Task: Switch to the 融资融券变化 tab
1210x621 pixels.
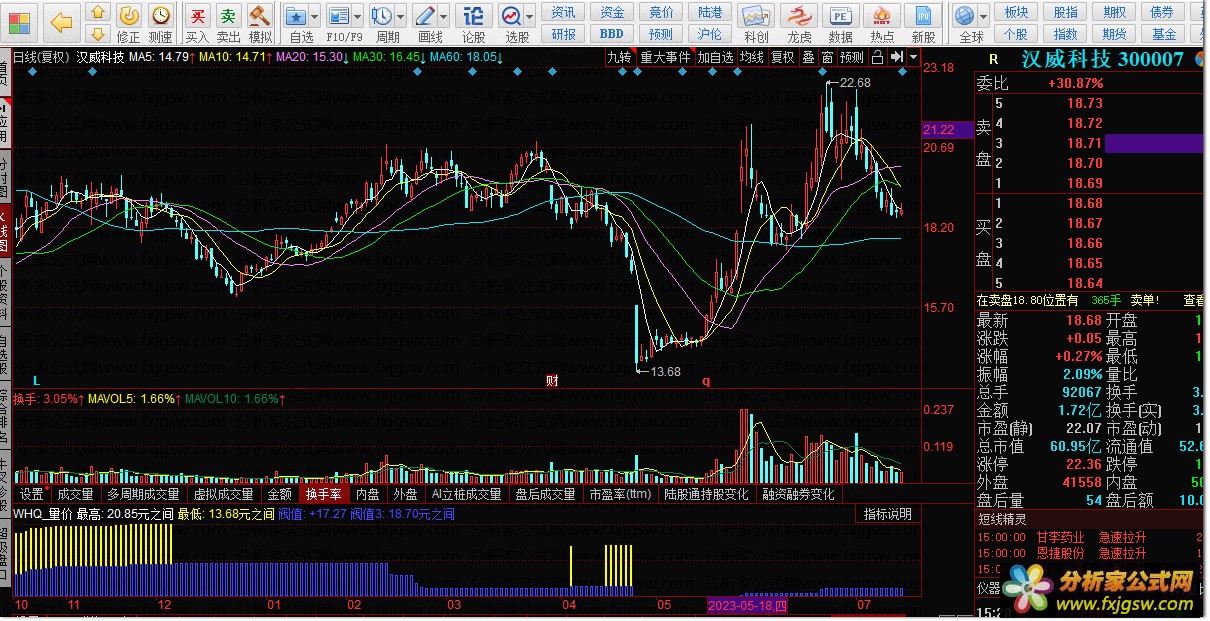Action: coord(798,494)
